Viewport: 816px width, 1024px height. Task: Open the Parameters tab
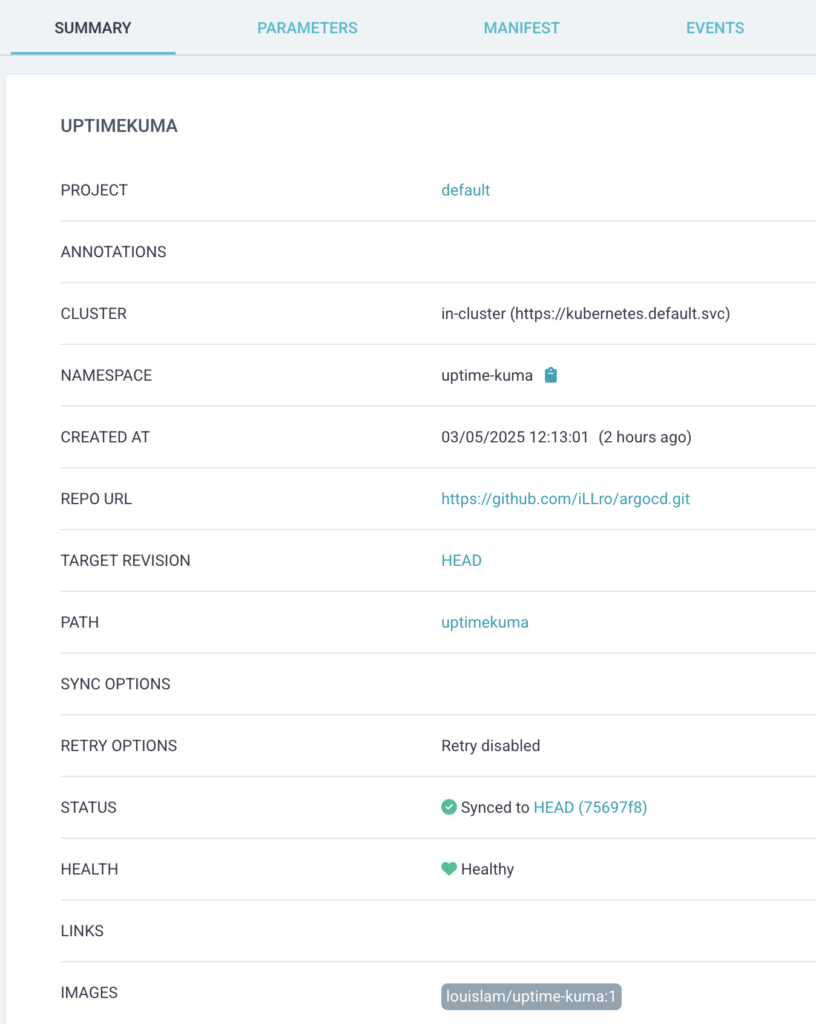(307, 28)
